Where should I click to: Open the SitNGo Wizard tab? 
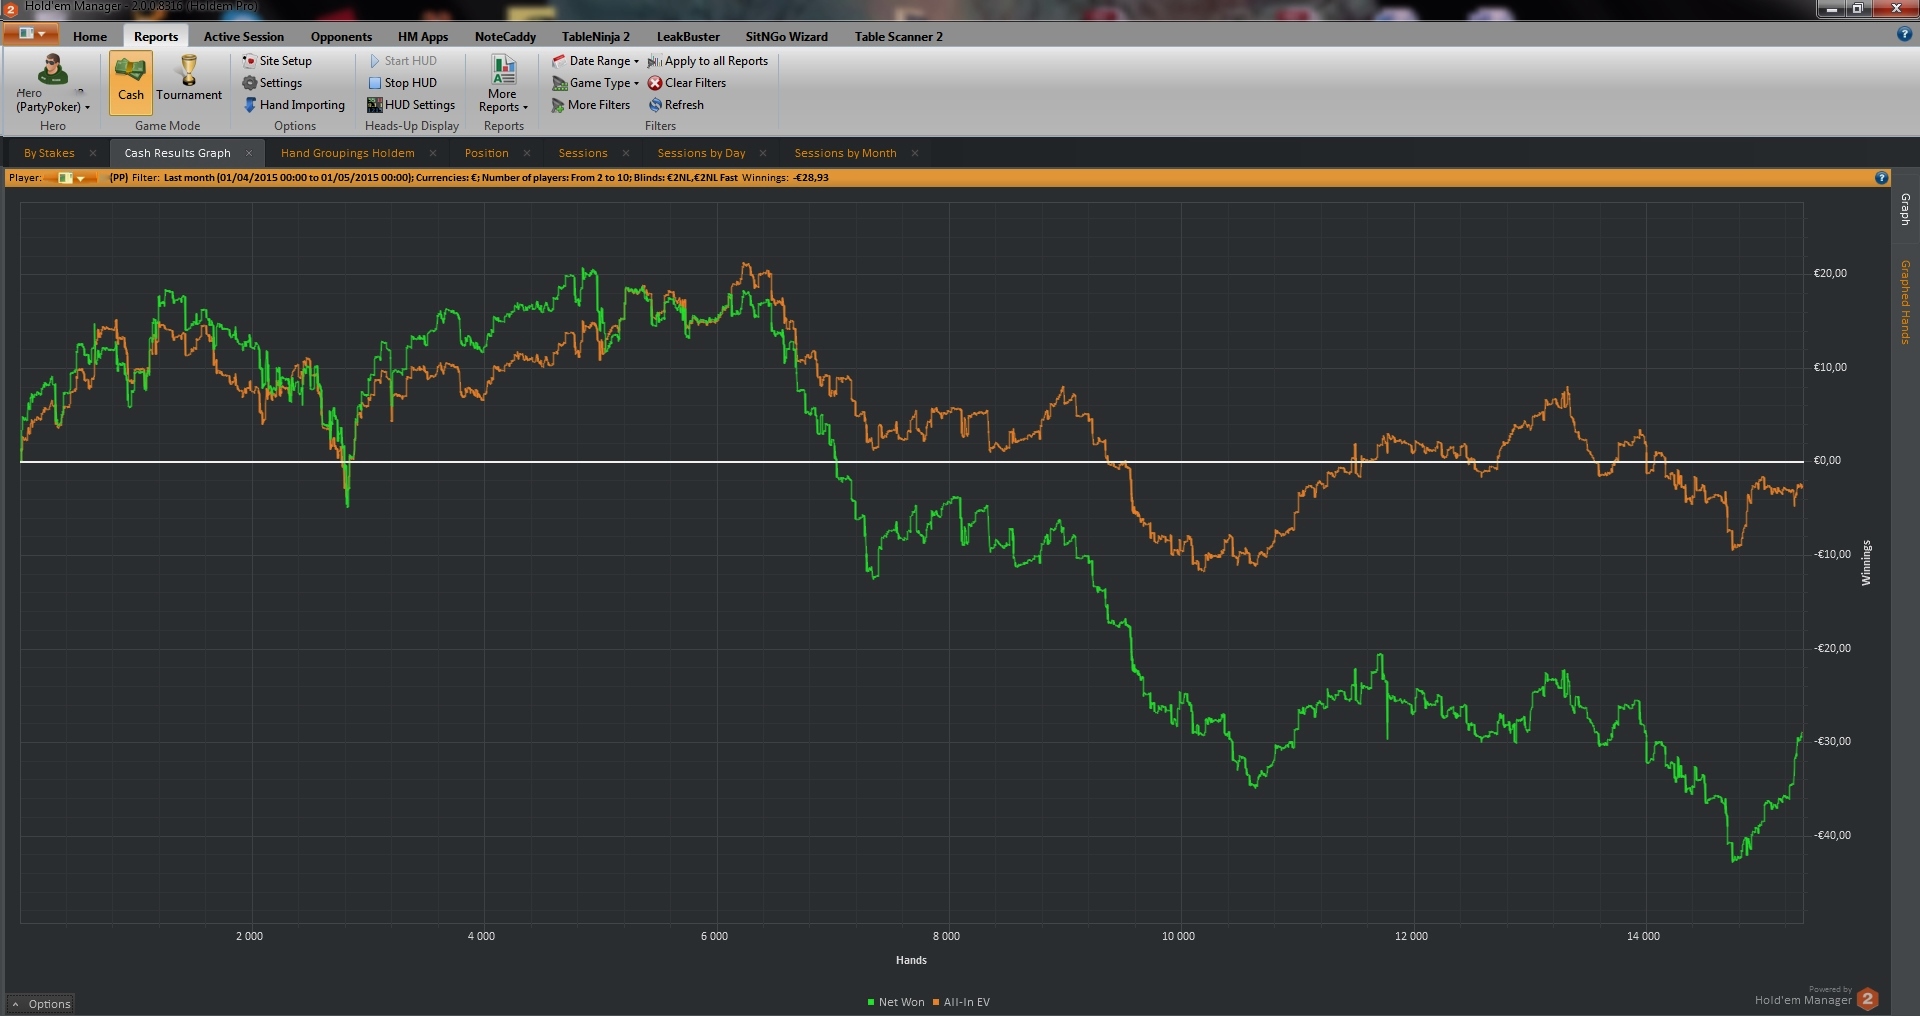click(x=787, y=36)
